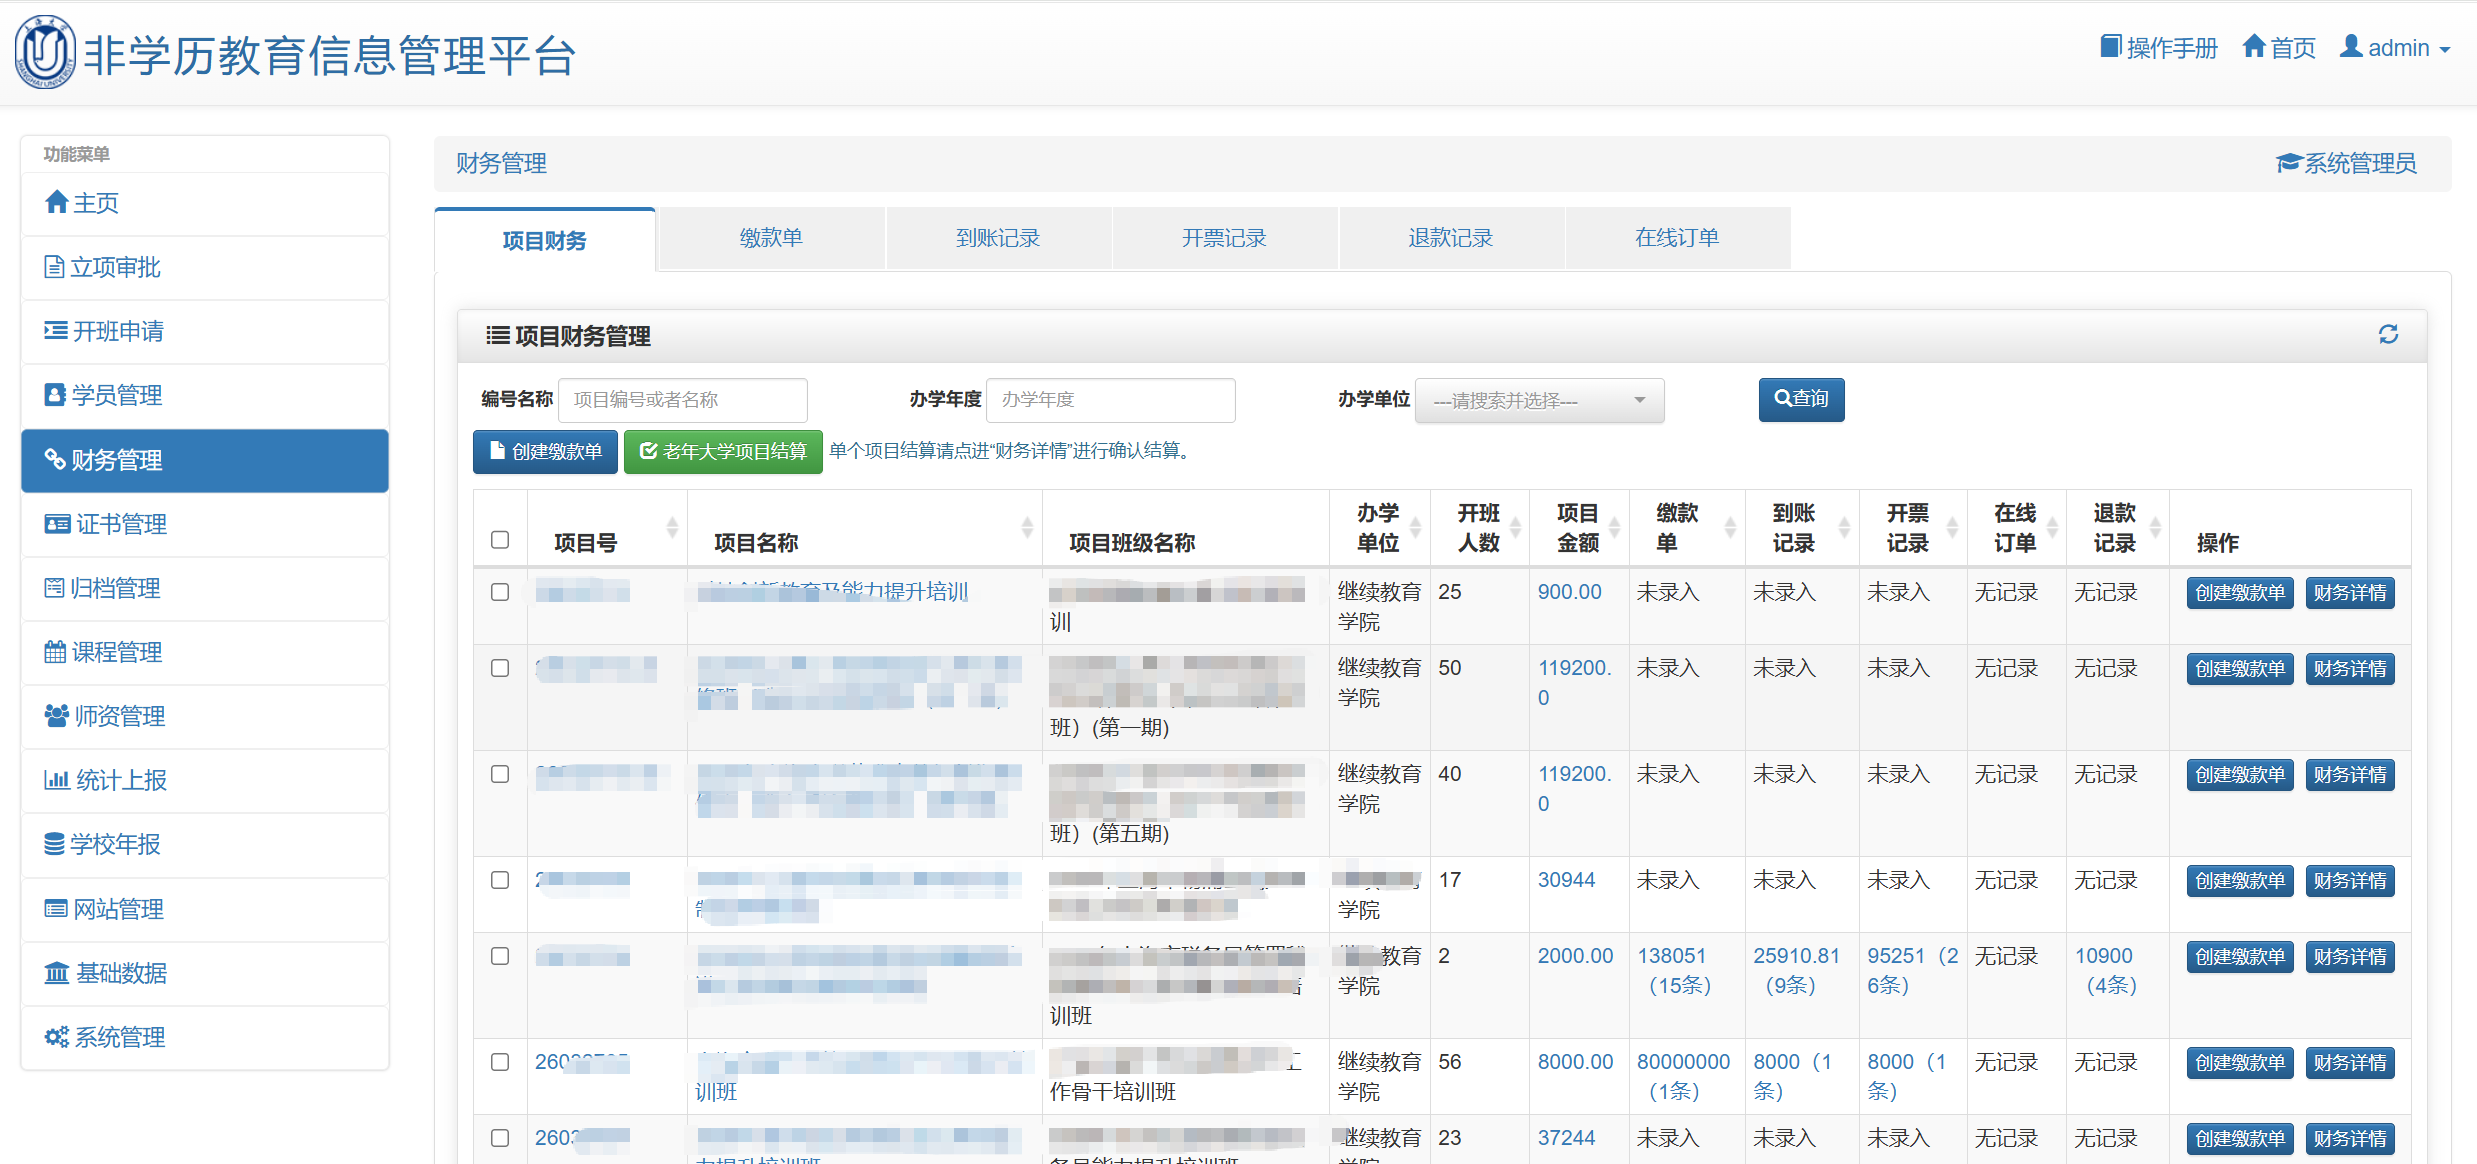
Task: Sort table by 项目号 column arrows
Action: point(672,527)
